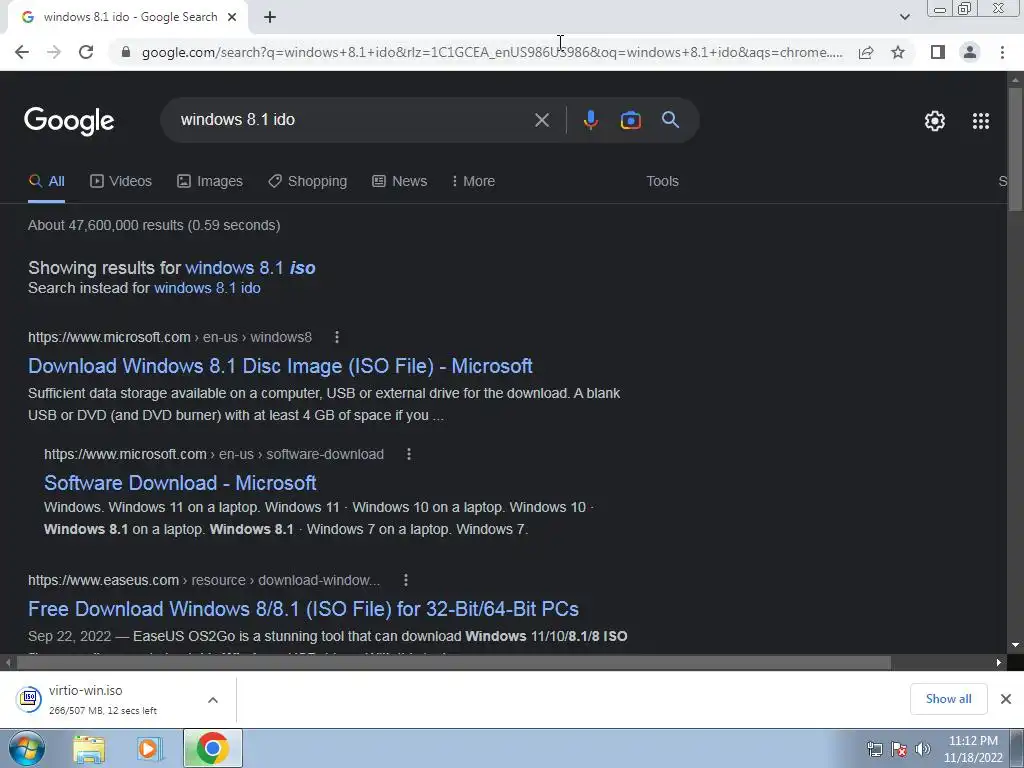Open the Google apps grid
1024x768 pixels.
(981, 121)
